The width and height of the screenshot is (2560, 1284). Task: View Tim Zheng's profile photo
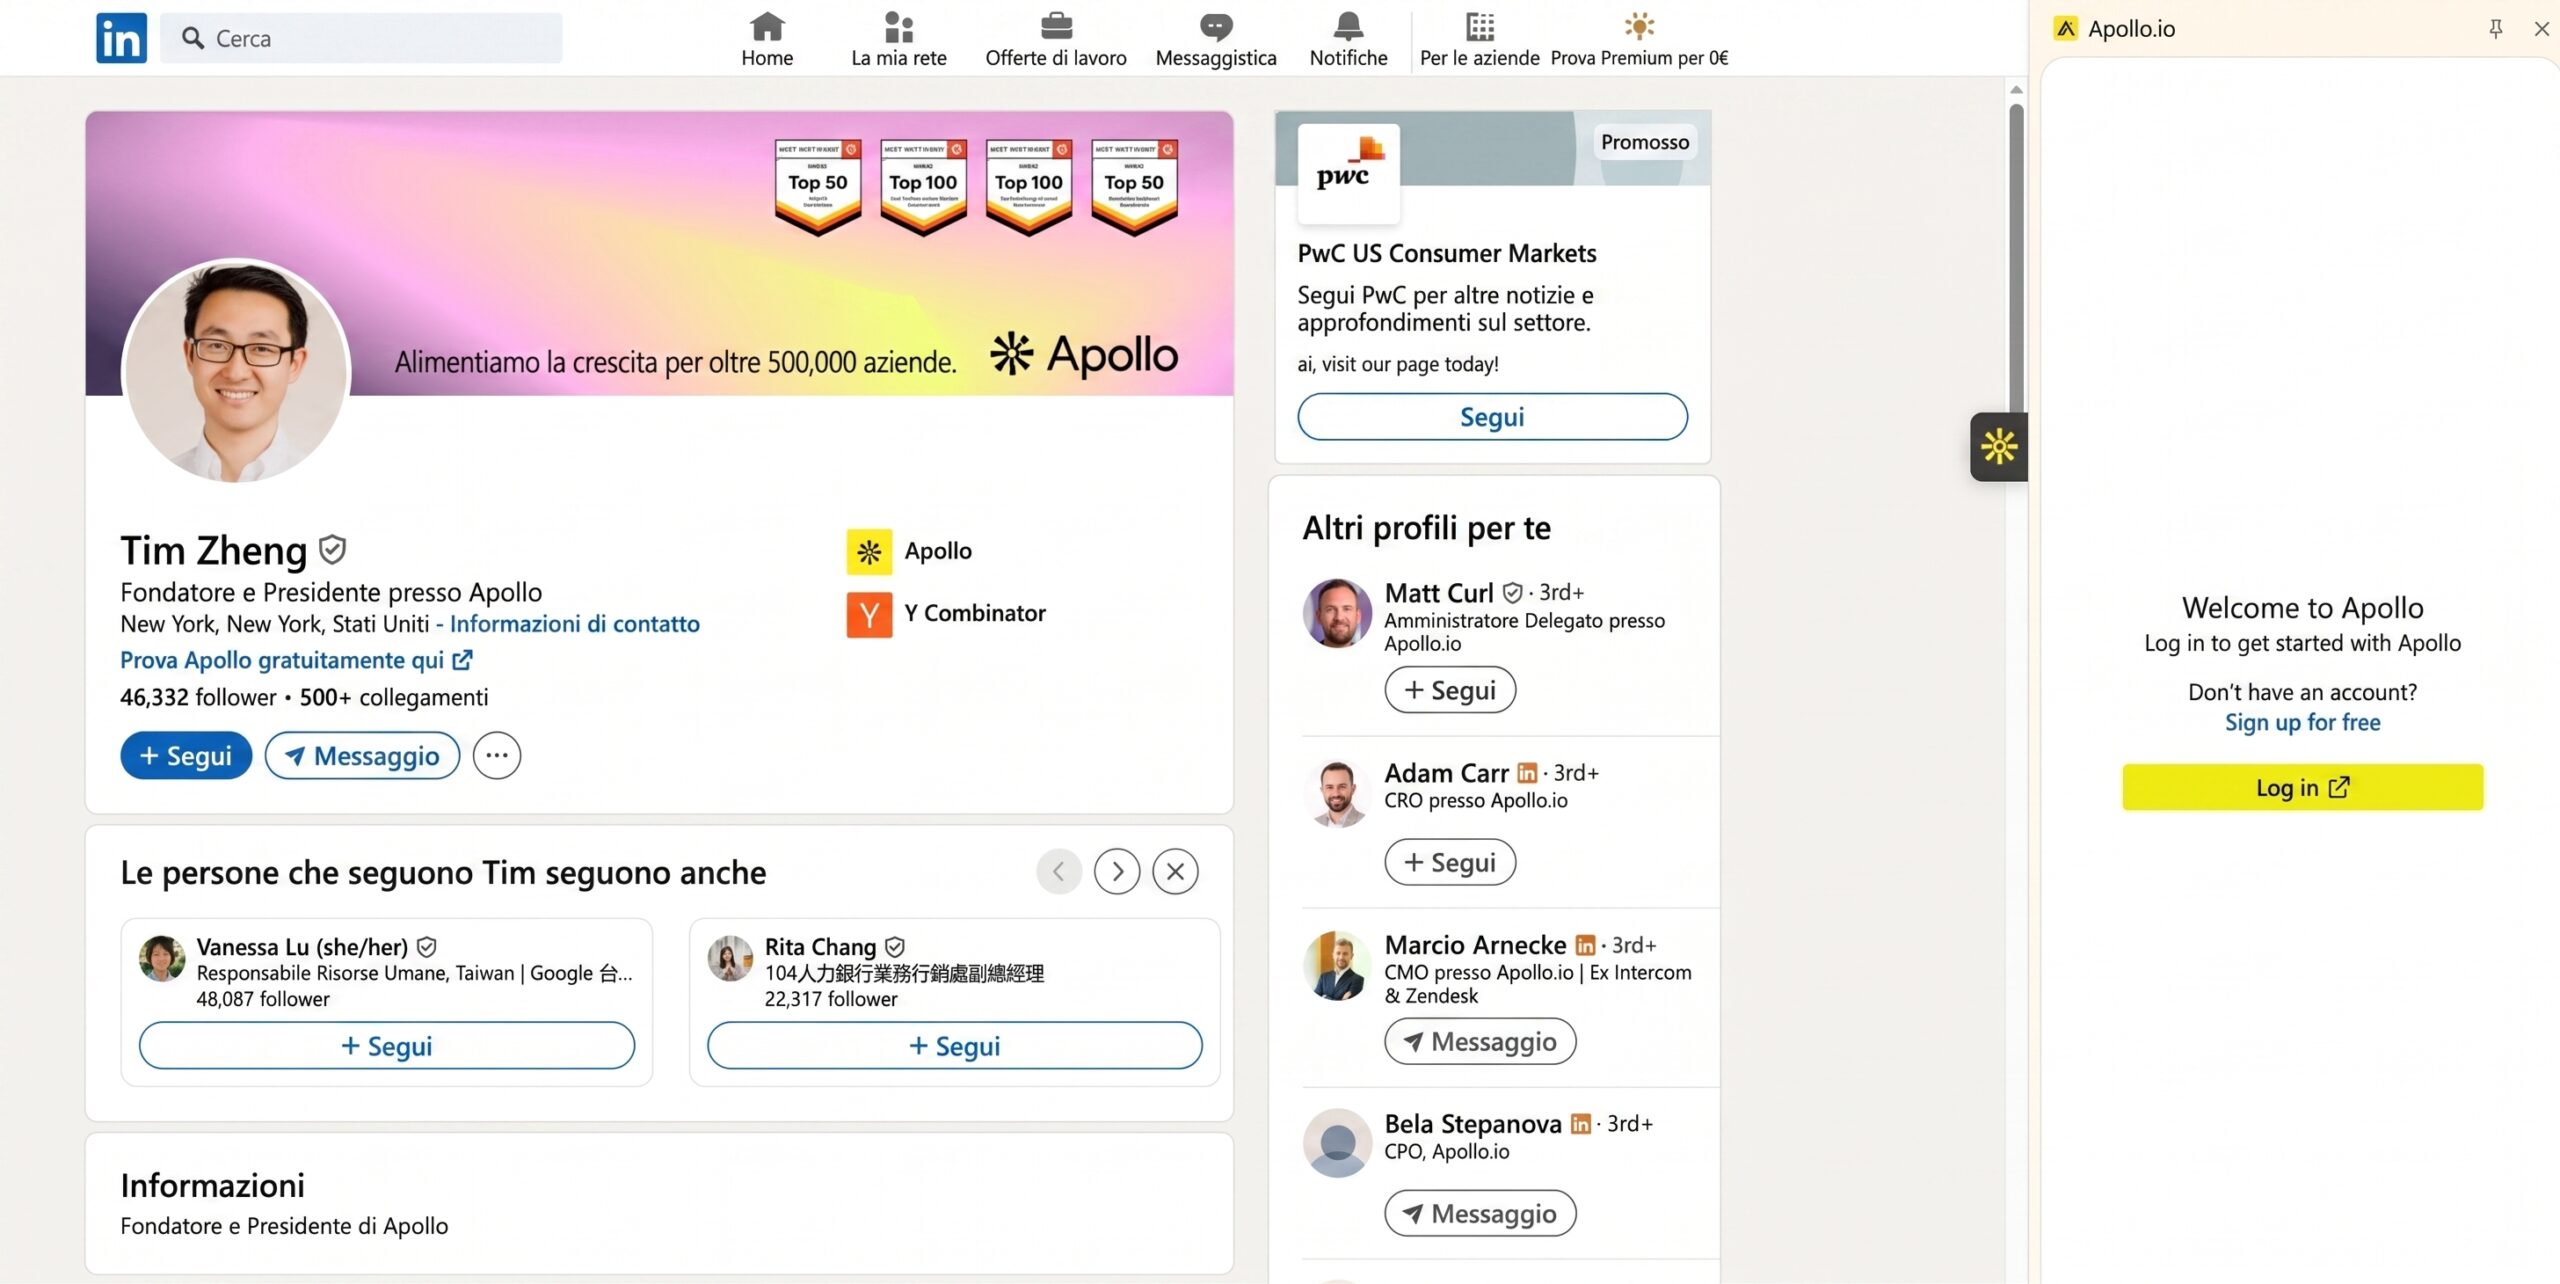pyautogui.click(x=236, y=371)
